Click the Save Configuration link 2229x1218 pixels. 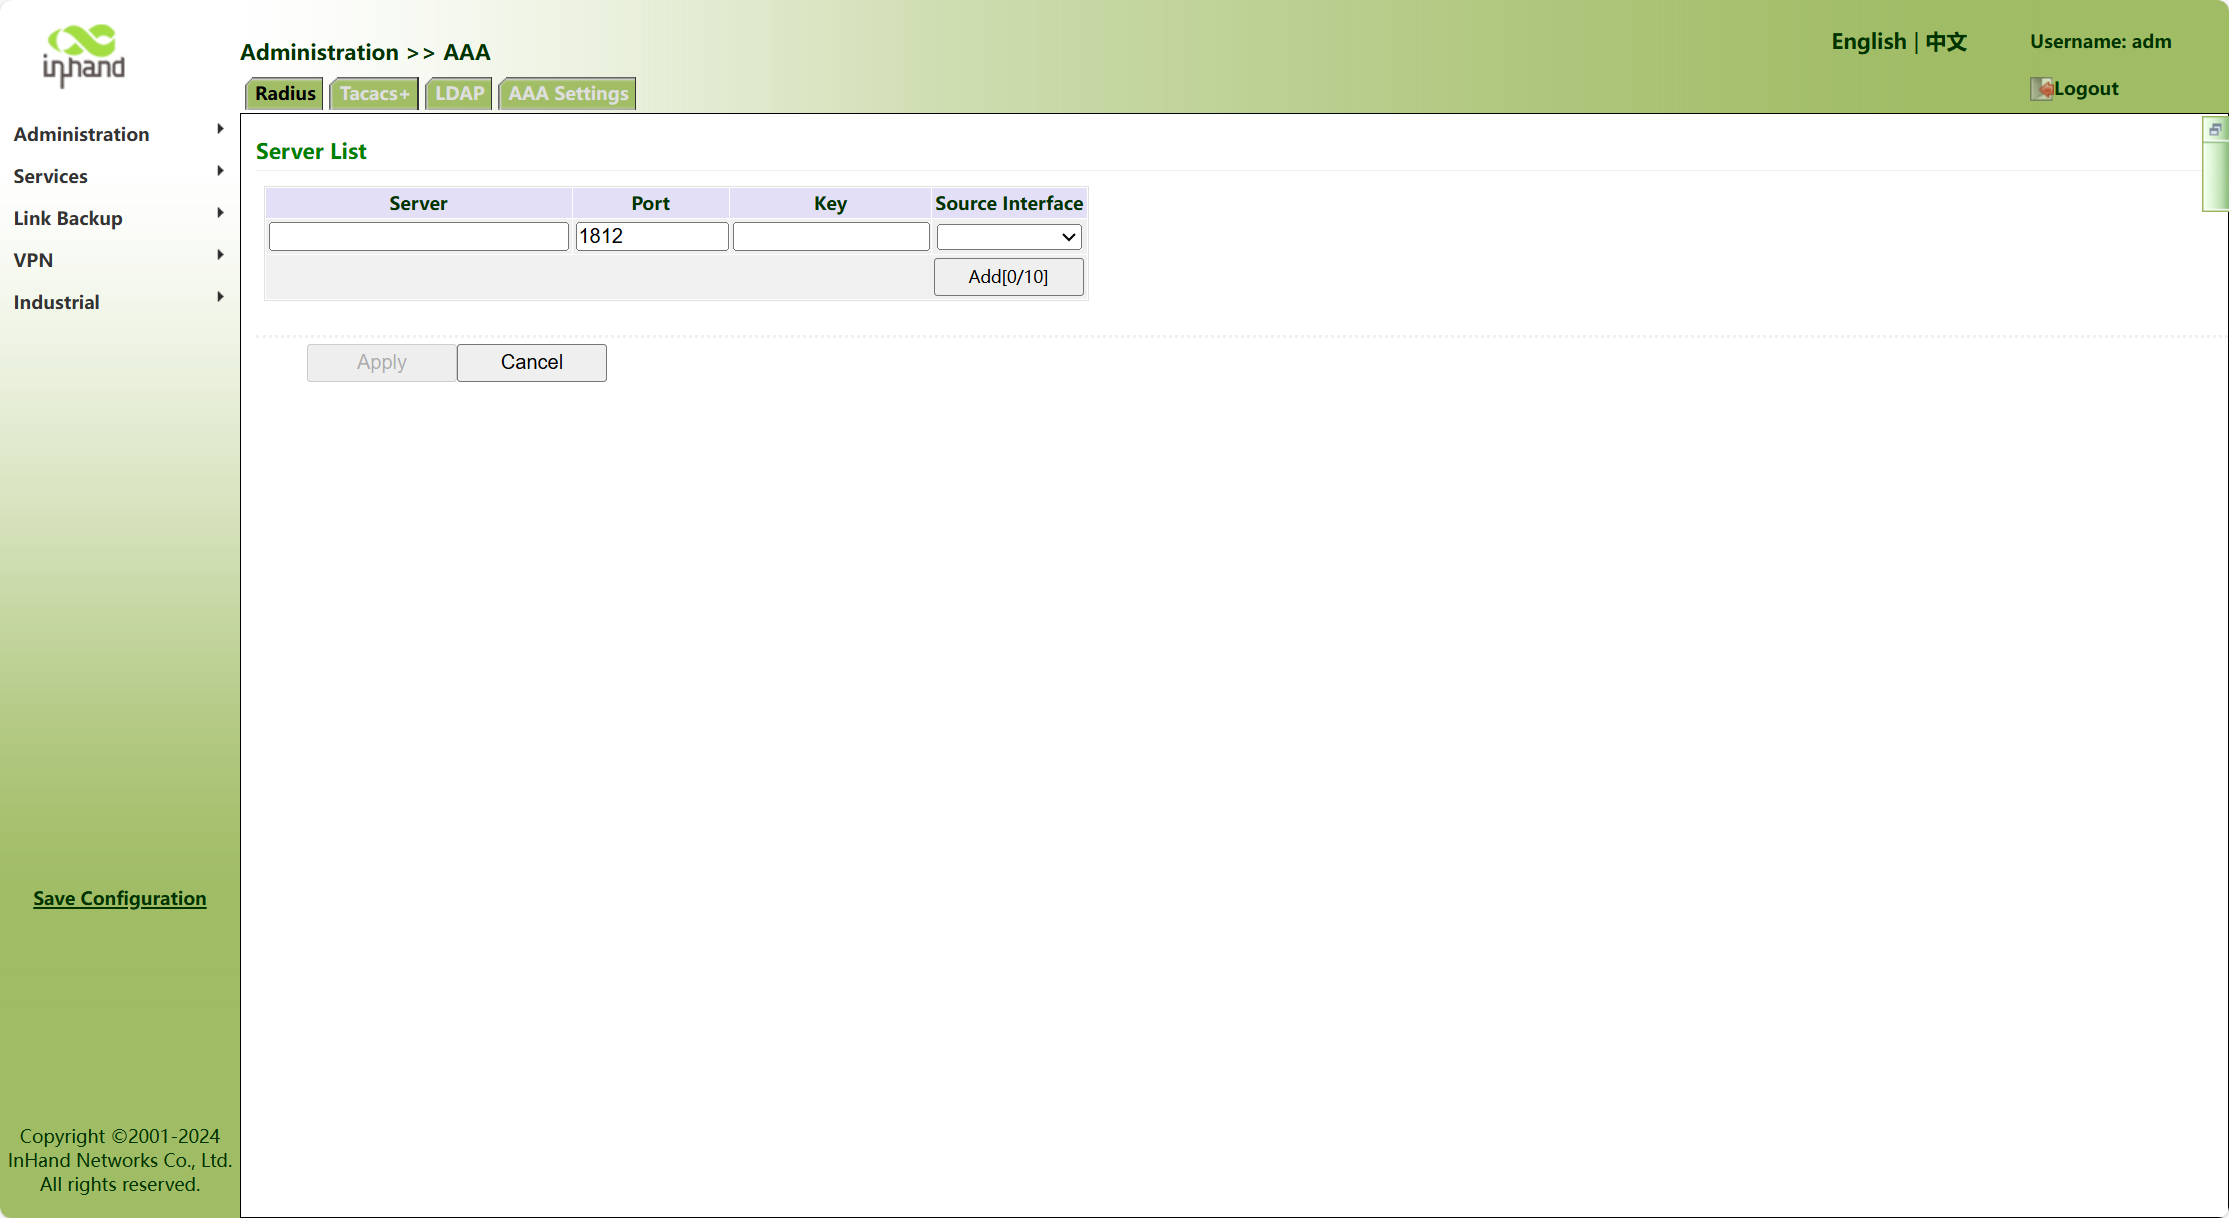120,899
